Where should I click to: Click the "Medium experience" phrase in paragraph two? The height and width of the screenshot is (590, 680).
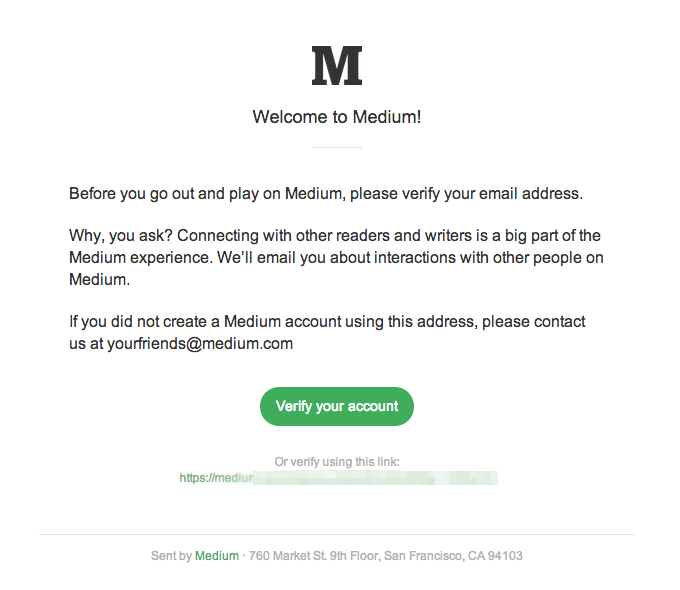[141, 258]
